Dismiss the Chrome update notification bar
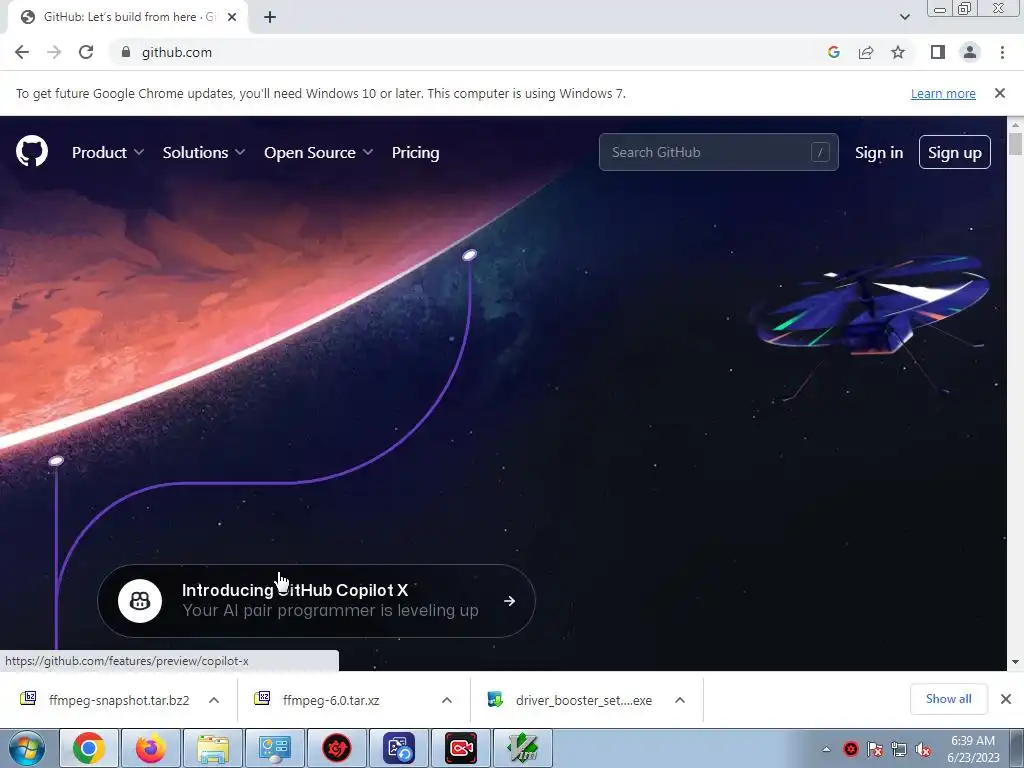This screenshot has width=1024, height=768. pyautogui.click(x=1000, y=93)
